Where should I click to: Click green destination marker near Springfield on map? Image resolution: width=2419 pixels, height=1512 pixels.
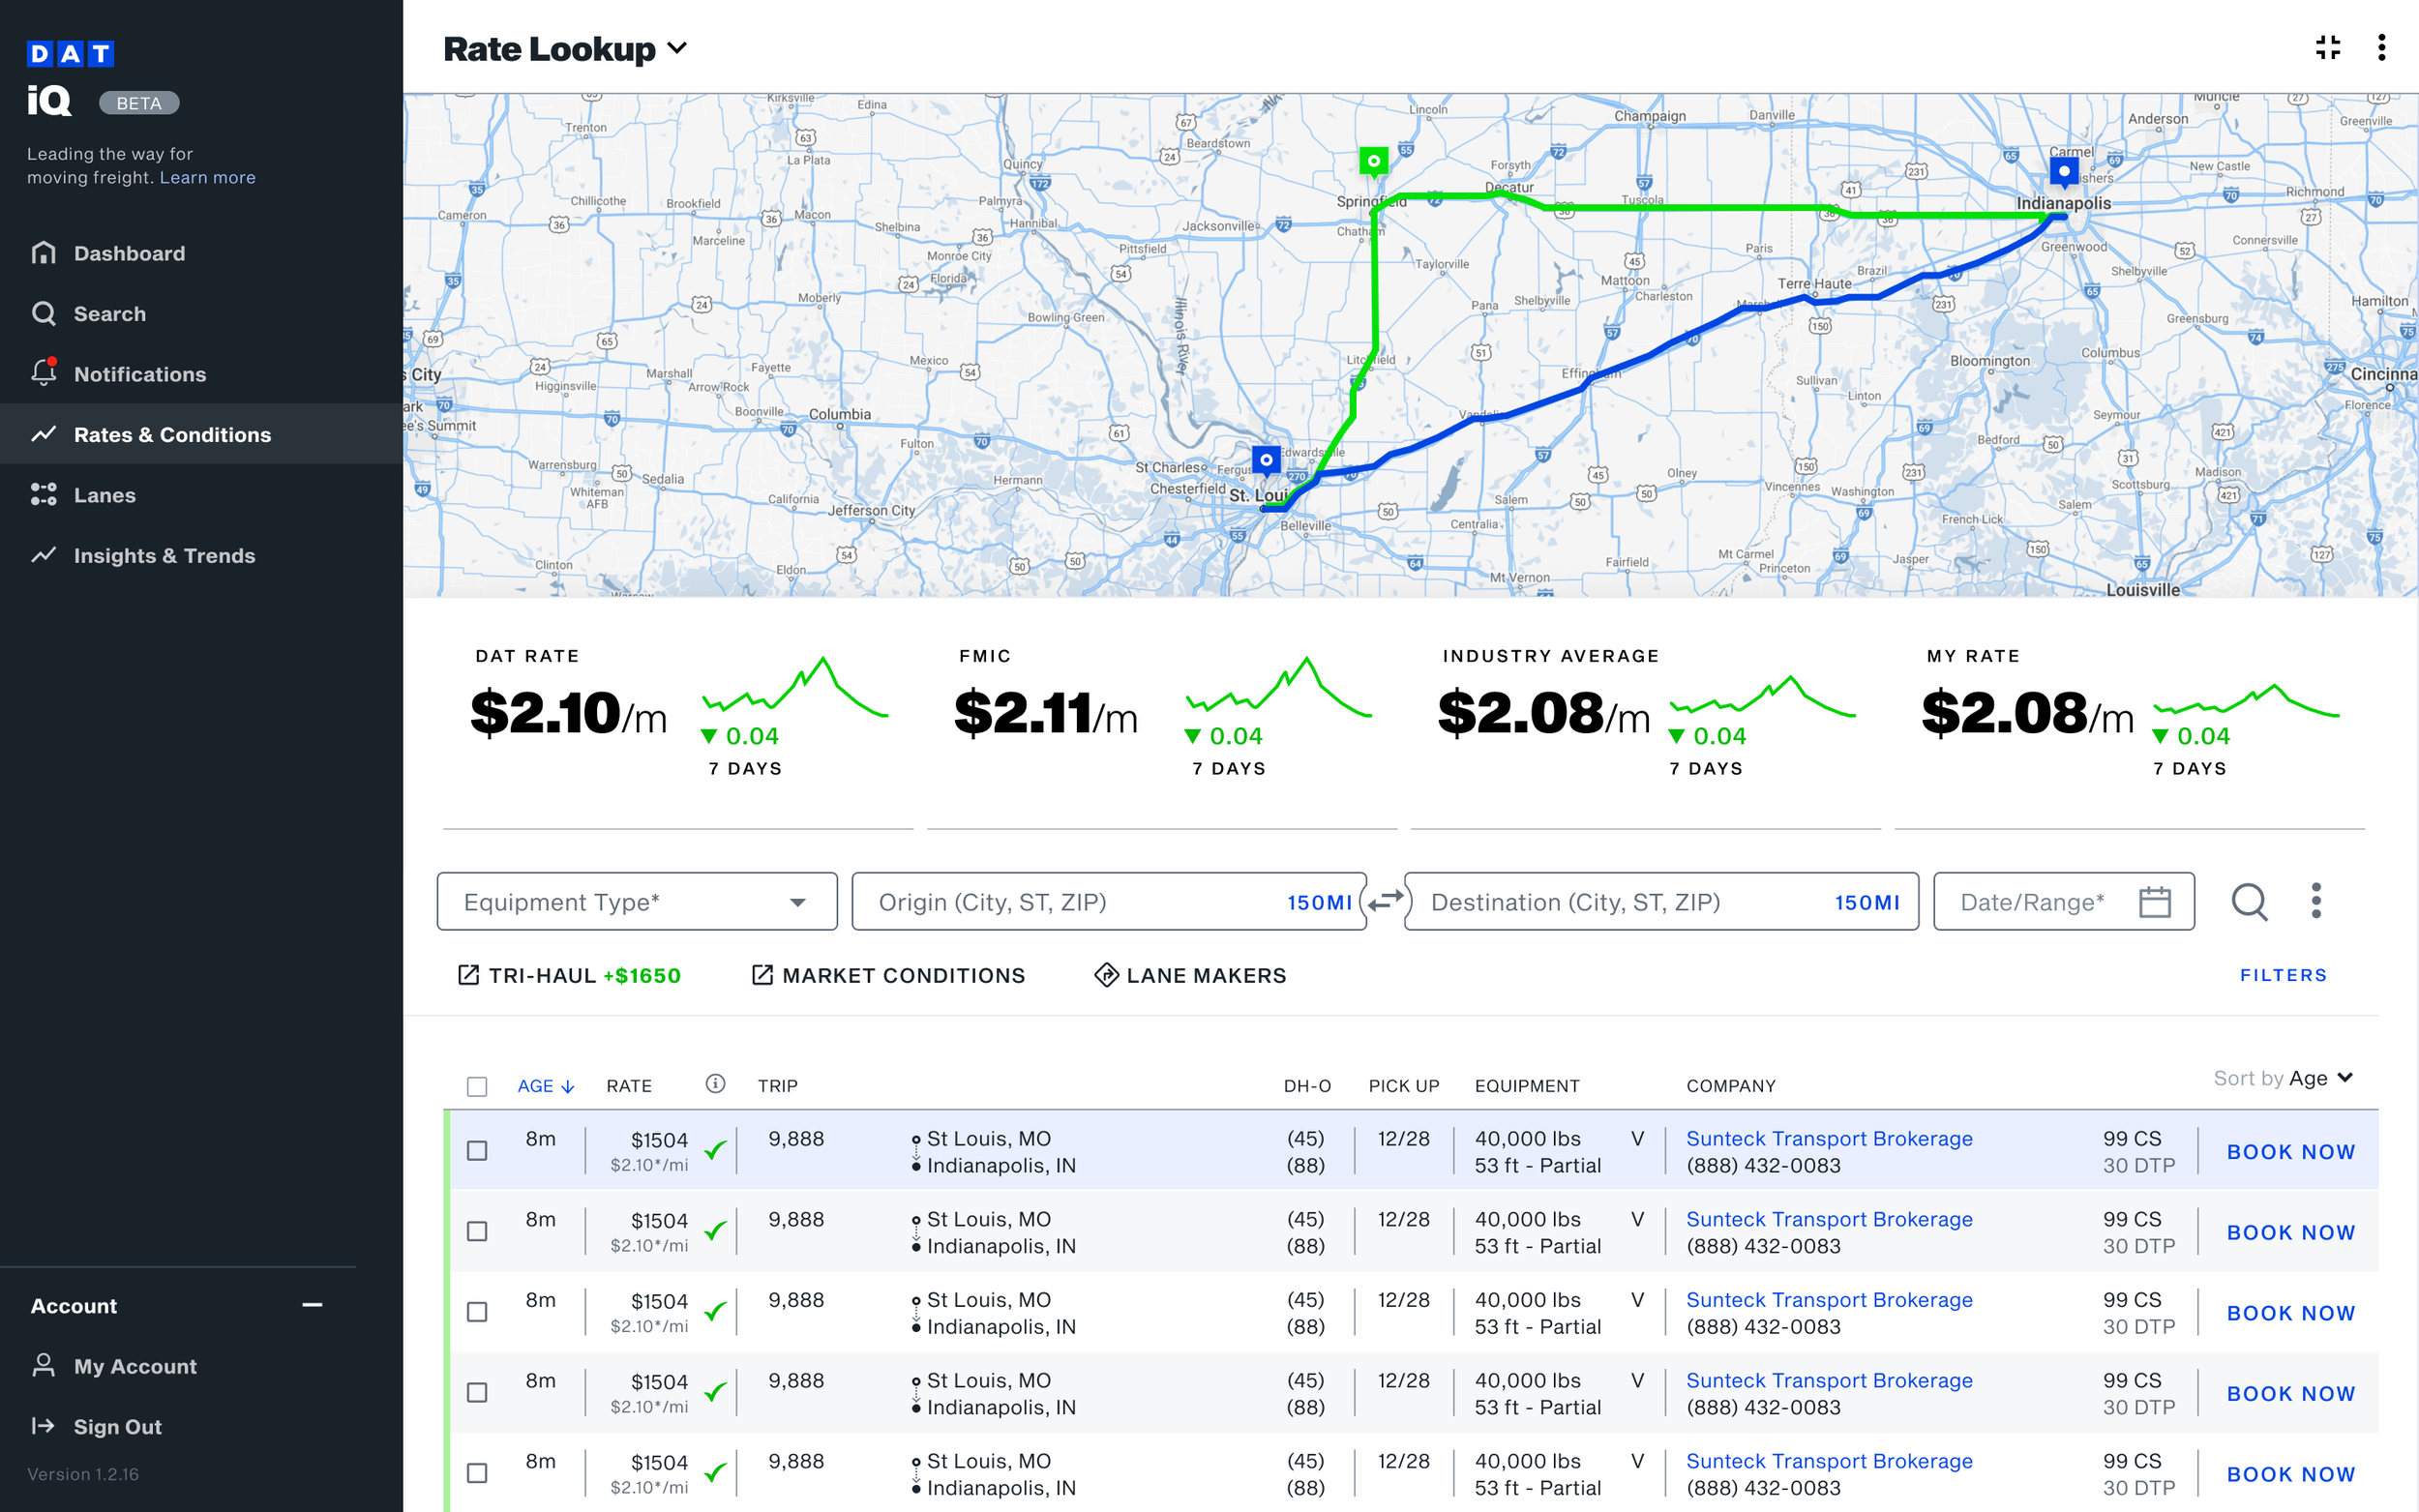coord(1373,162)
